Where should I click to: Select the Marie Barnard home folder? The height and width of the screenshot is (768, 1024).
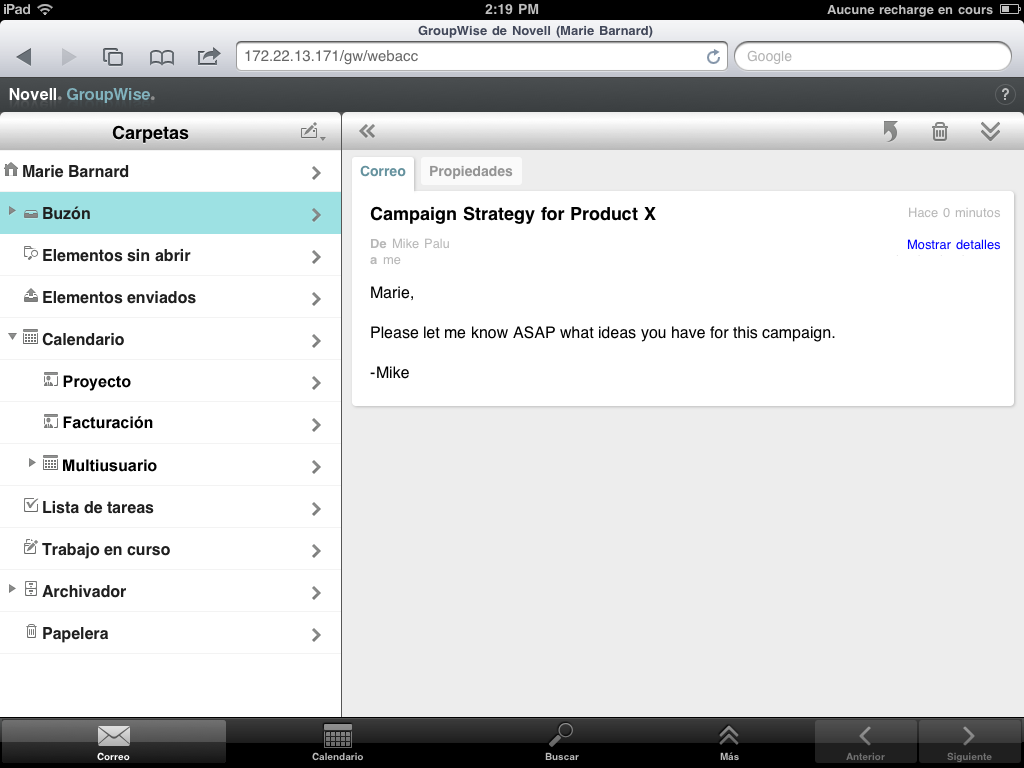170,171
